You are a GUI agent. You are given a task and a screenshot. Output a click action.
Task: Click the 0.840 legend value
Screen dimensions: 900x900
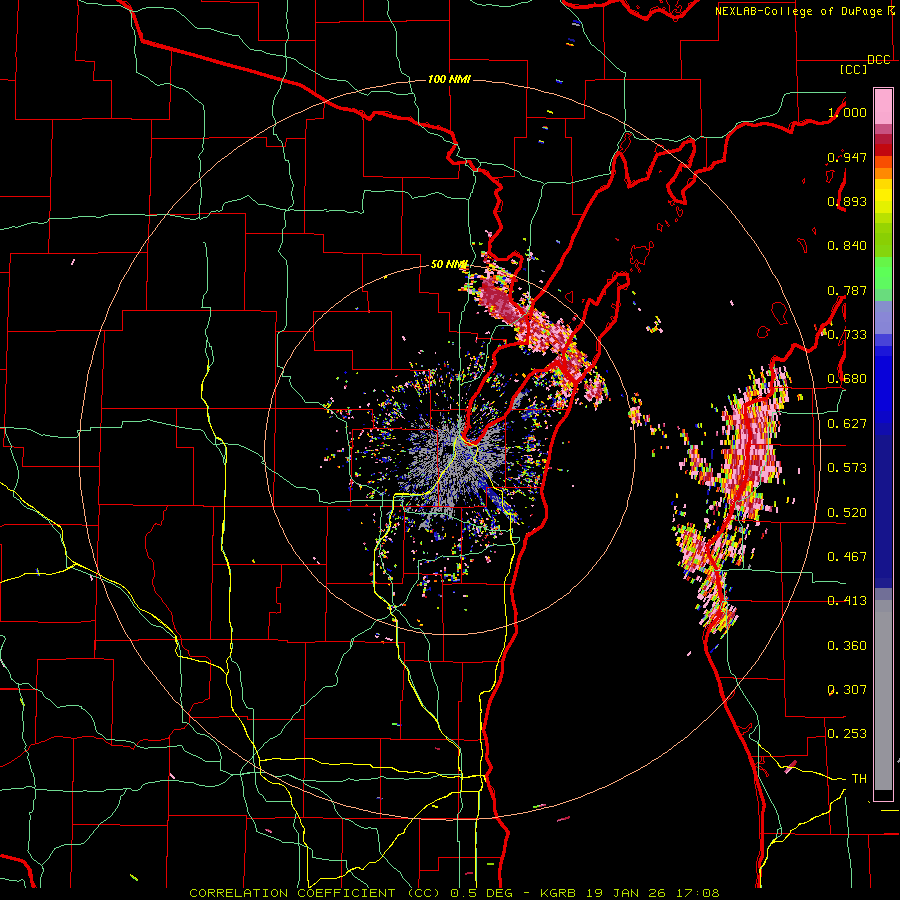[x=847, y=246]
